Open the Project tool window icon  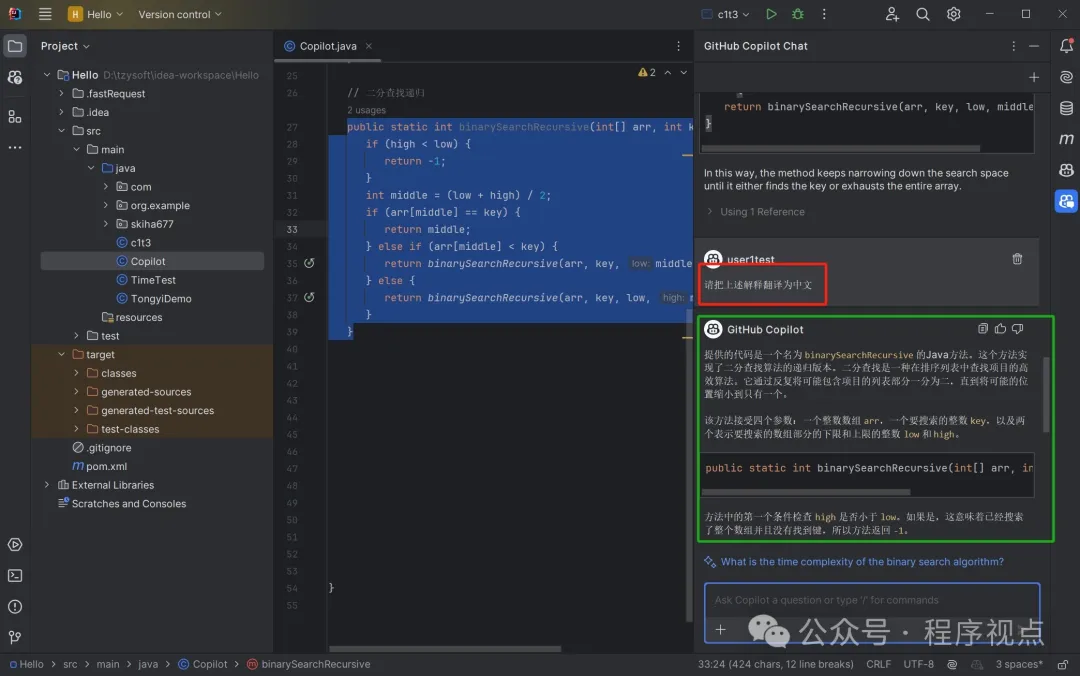point(14,46)
